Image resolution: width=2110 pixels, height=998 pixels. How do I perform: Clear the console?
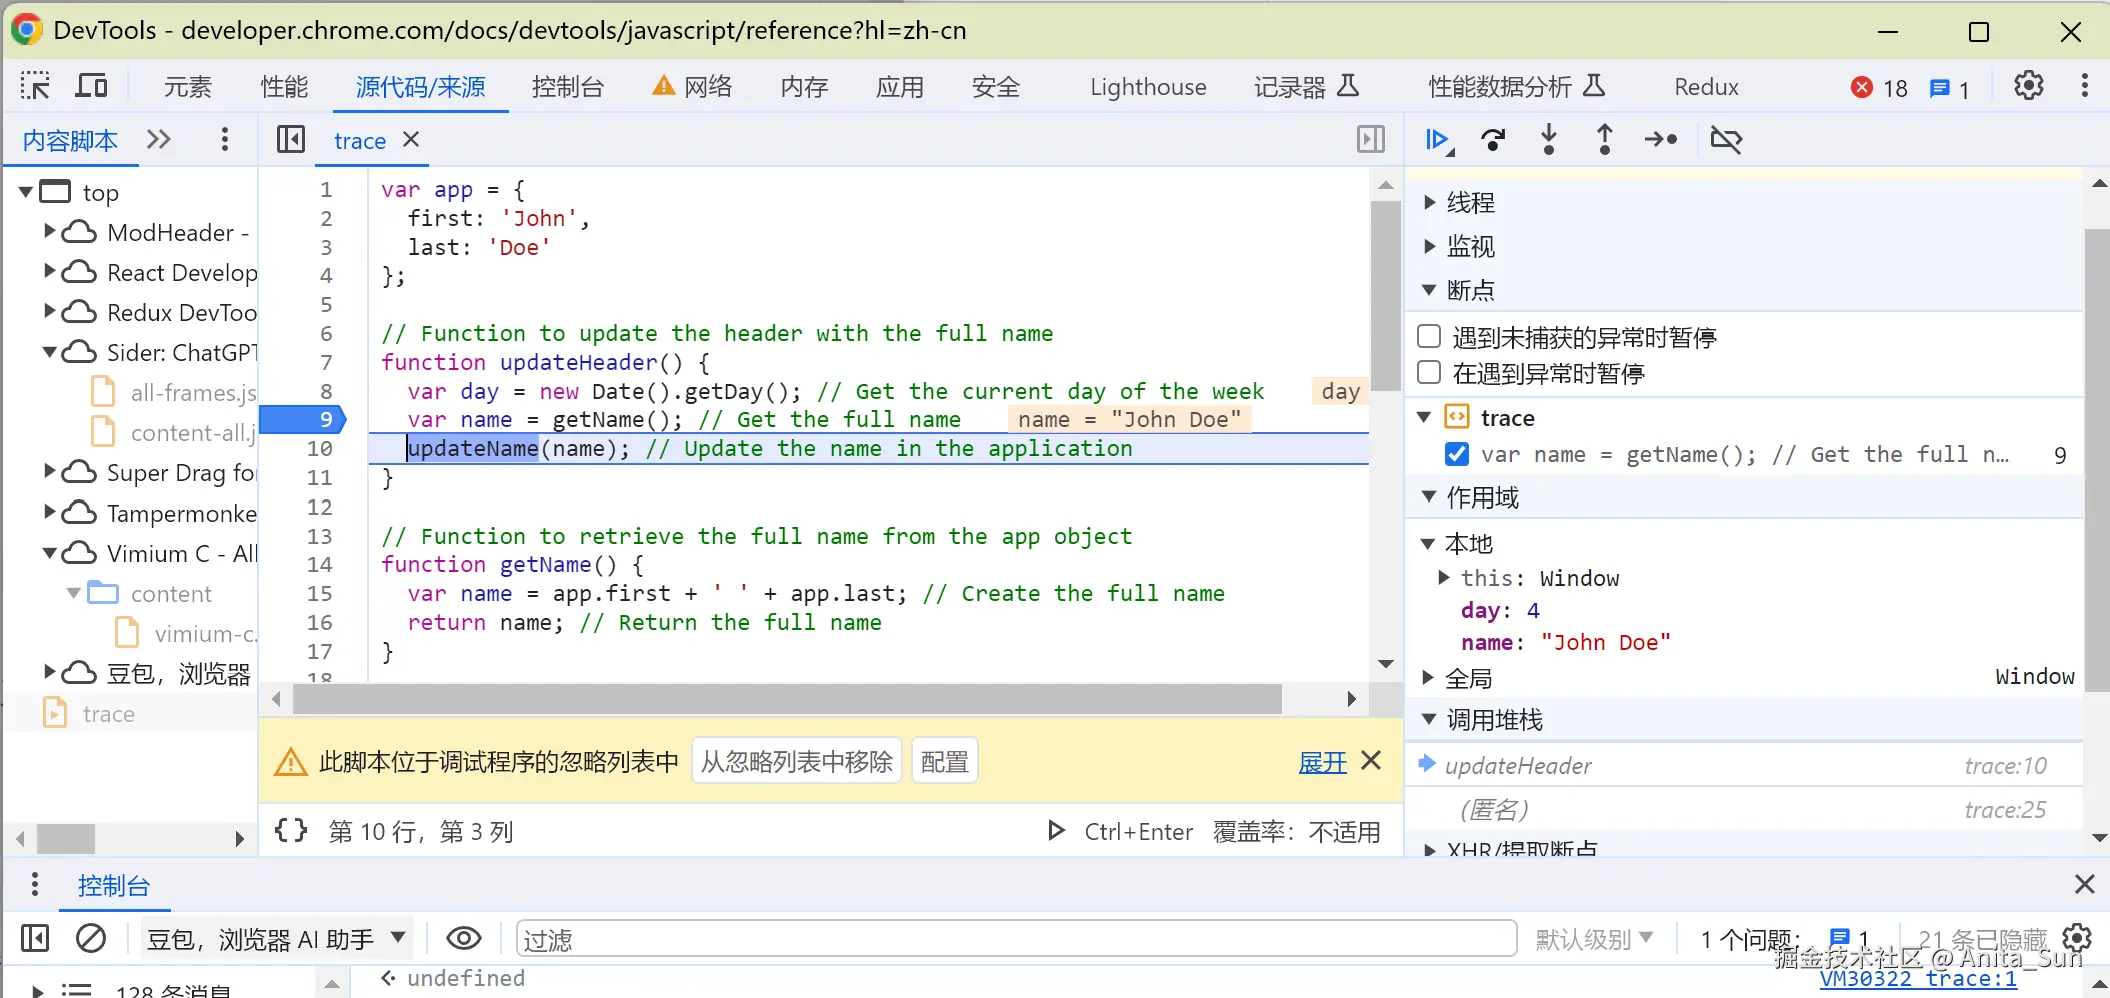91,938
